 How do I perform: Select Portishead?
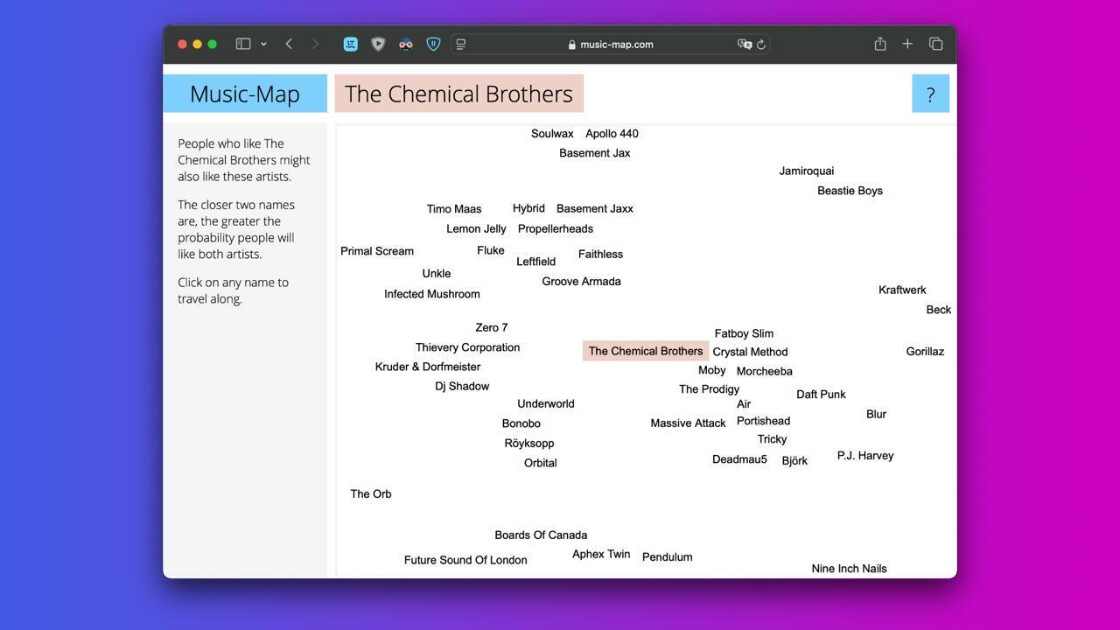[764, 421]
